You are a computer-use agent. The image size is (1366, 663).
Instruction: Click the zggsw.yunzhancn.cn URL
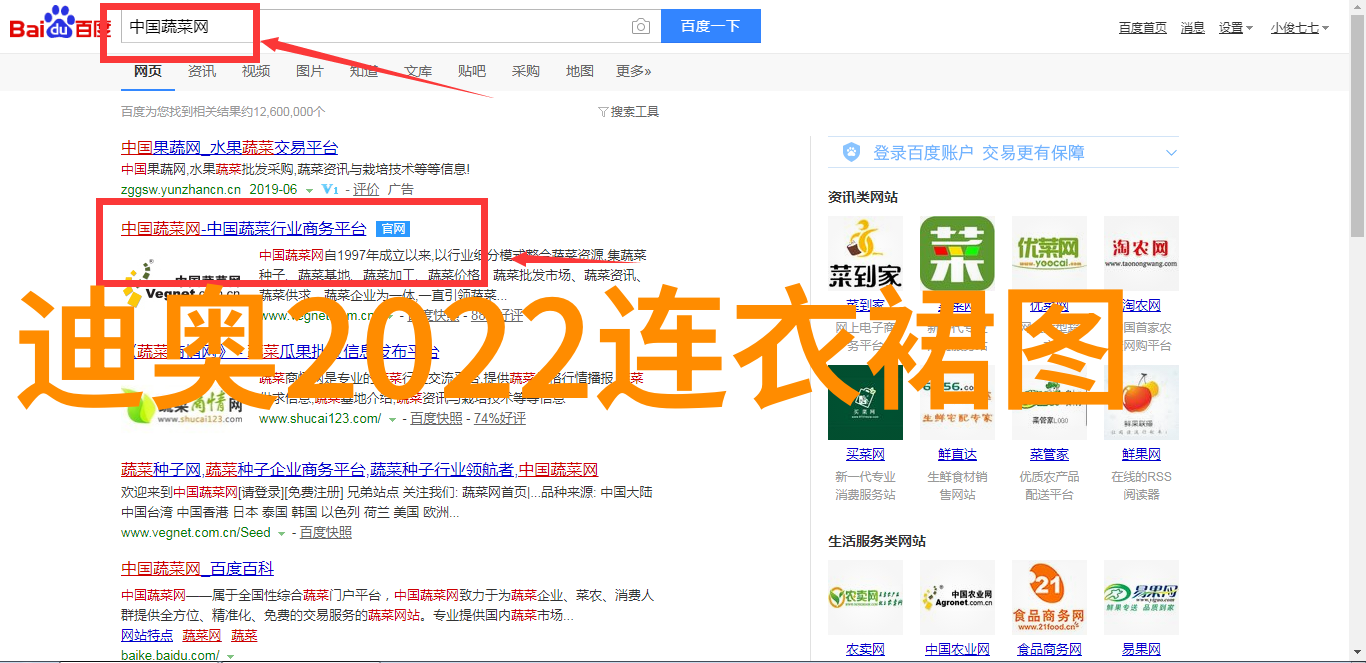181,189
